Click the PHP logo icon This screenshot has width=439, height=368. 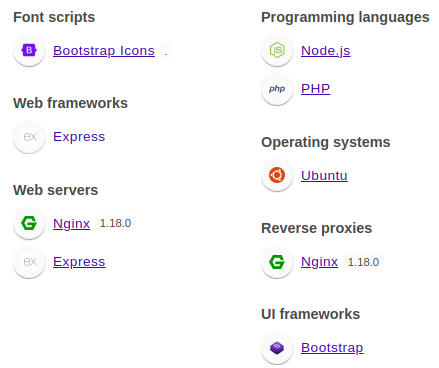277,89
